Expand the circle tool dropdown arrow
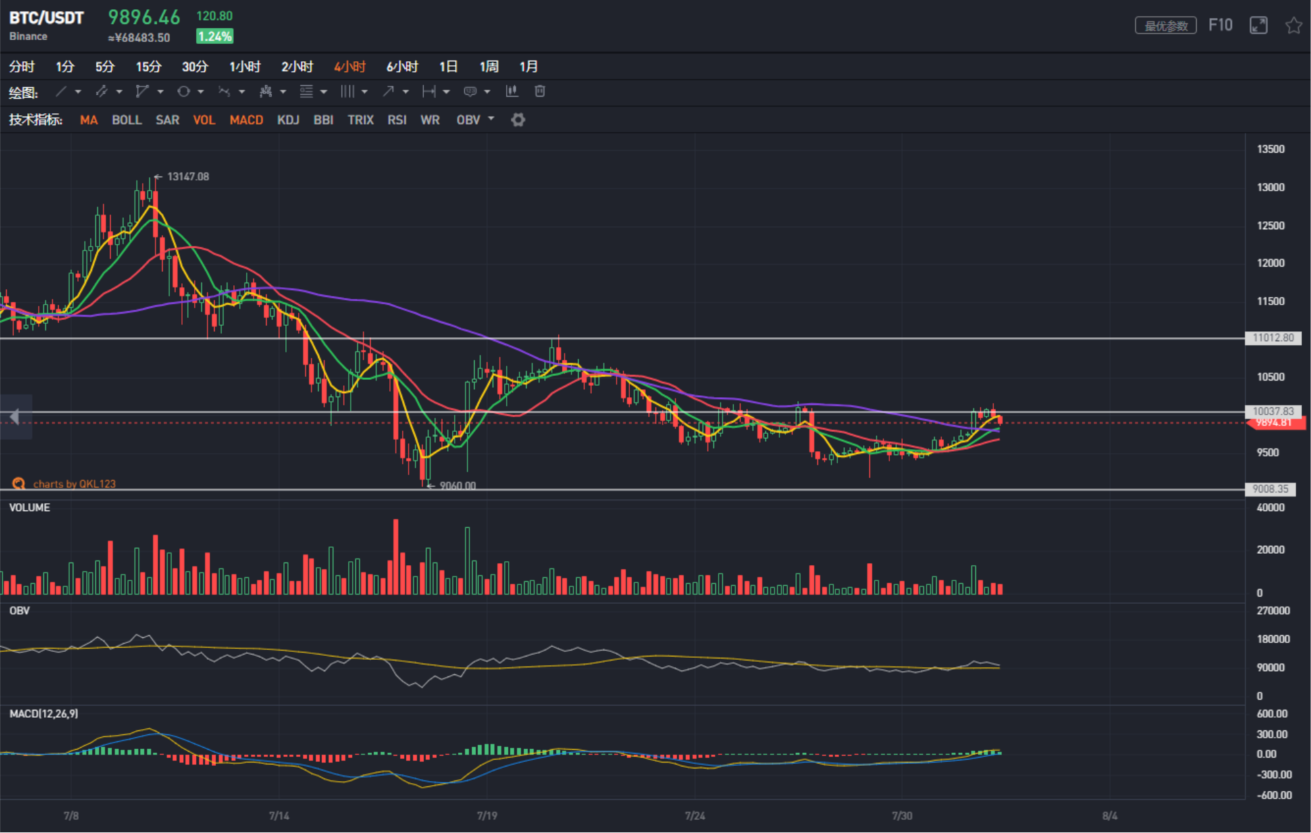Image resolution: width=1311 pixels, height=833 pixels. [x=201, y=92]
